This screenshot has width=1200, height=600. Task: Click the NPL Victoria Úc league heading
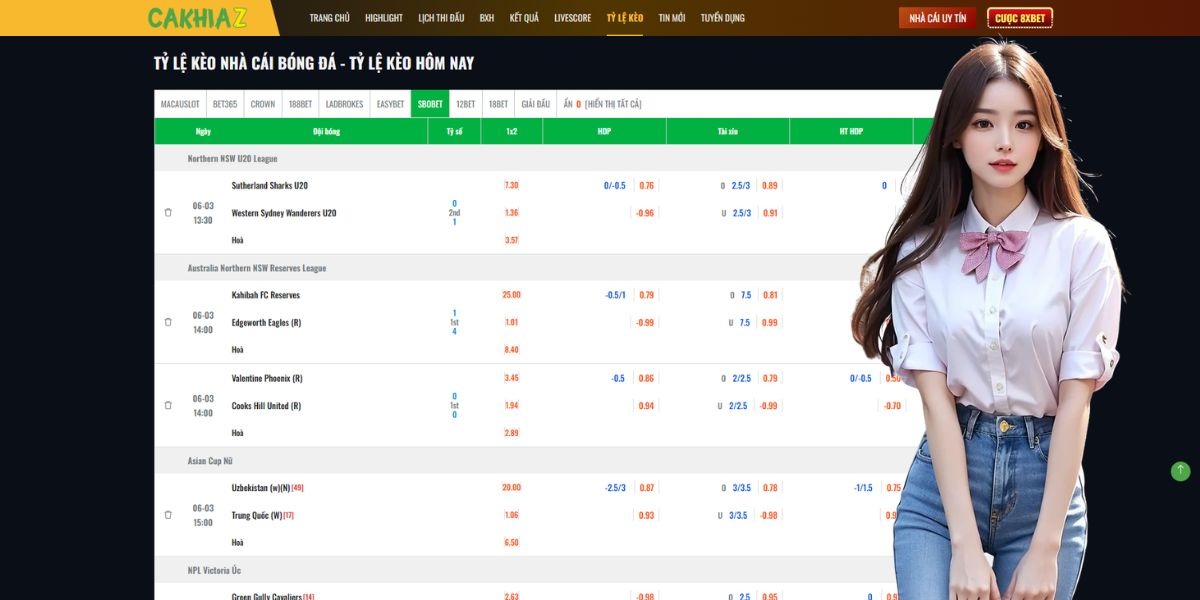click(x=214, y=570)
